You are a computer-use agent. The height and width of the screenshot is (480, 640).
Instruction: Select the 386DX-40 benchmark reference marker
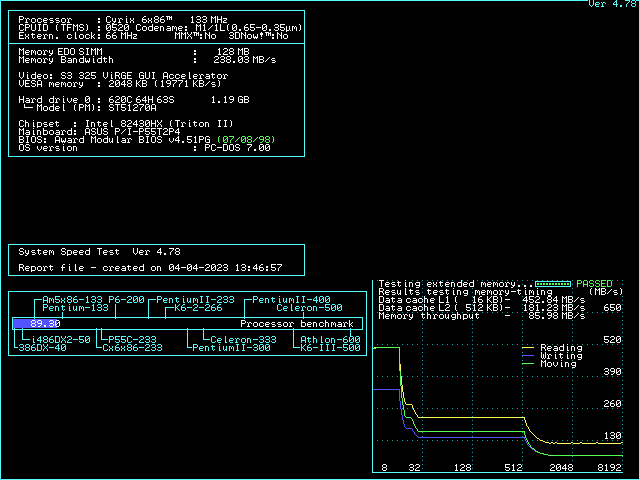42,348
